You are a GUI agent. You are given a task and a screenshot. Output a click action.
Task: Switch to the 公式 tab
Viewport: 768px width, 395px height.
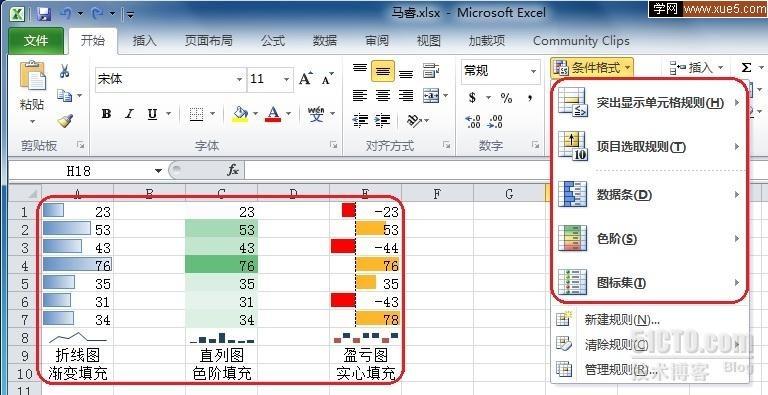[x=273, y=41]
